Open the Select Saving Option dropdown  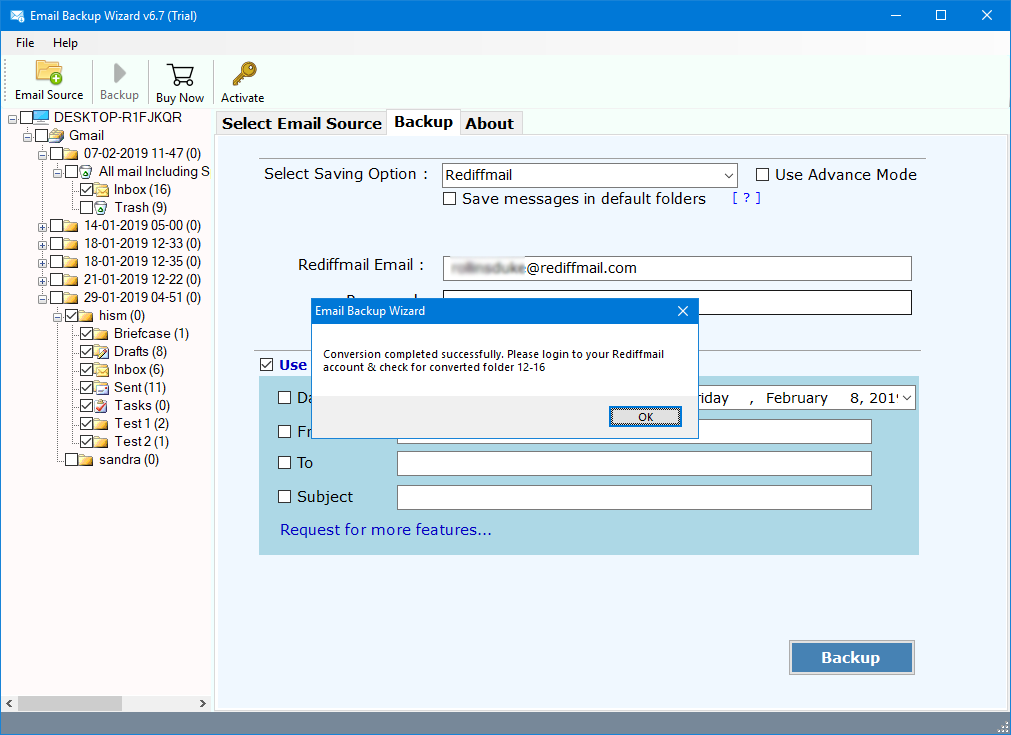[590, 175]
